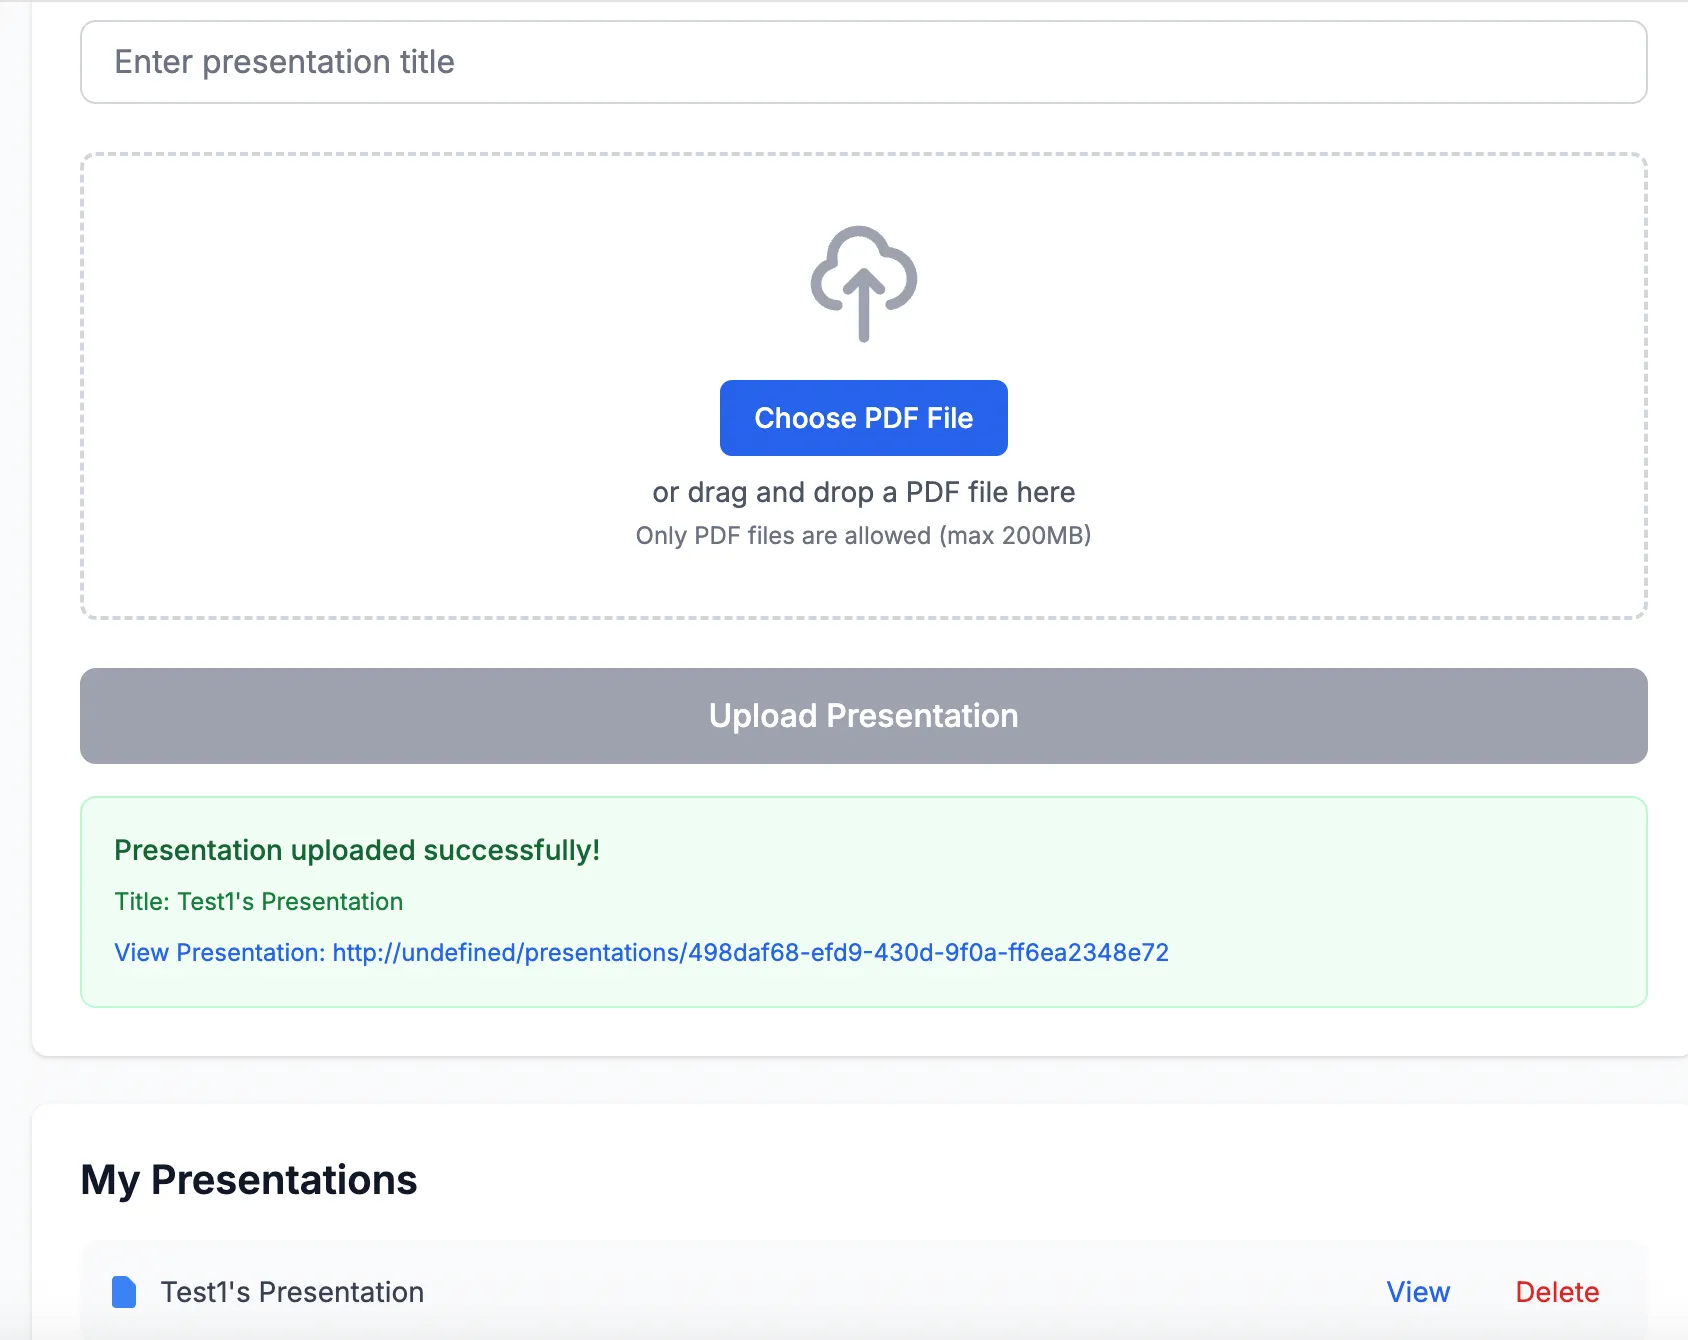Click the cloud upload icon
The width and height of the screenshot is (1688, 1340).
point(863,284)
